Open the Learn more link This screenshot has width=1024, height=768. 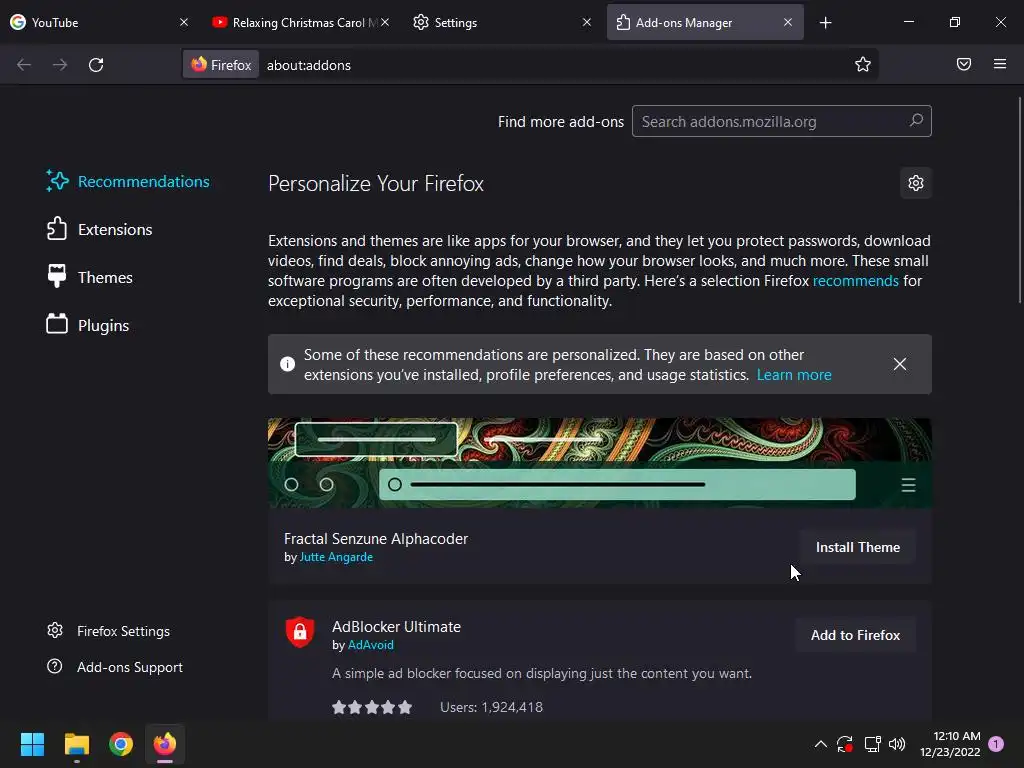point(793,375)
